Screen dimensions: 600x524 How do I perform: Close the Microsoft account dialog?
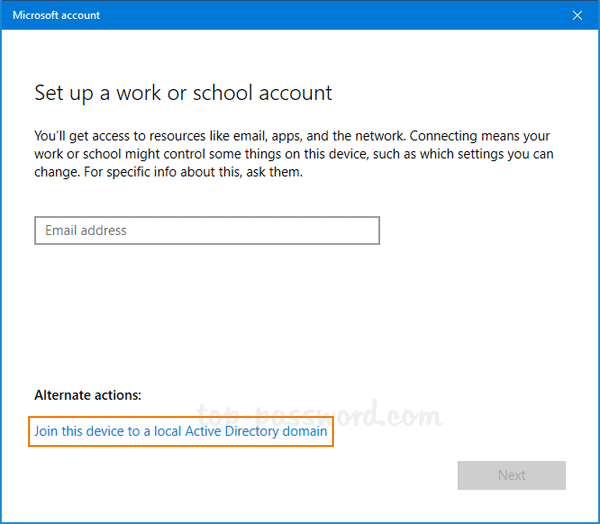pyautogui.click(x=577, y=15)
